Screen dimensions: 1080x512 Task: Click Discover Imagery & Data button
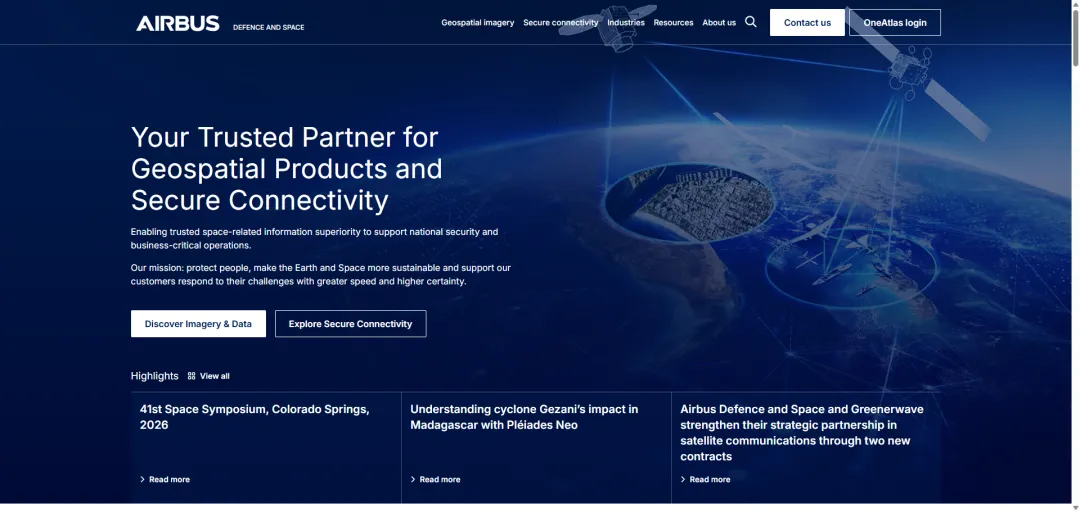pyautogui.click(x=198, y=324)
